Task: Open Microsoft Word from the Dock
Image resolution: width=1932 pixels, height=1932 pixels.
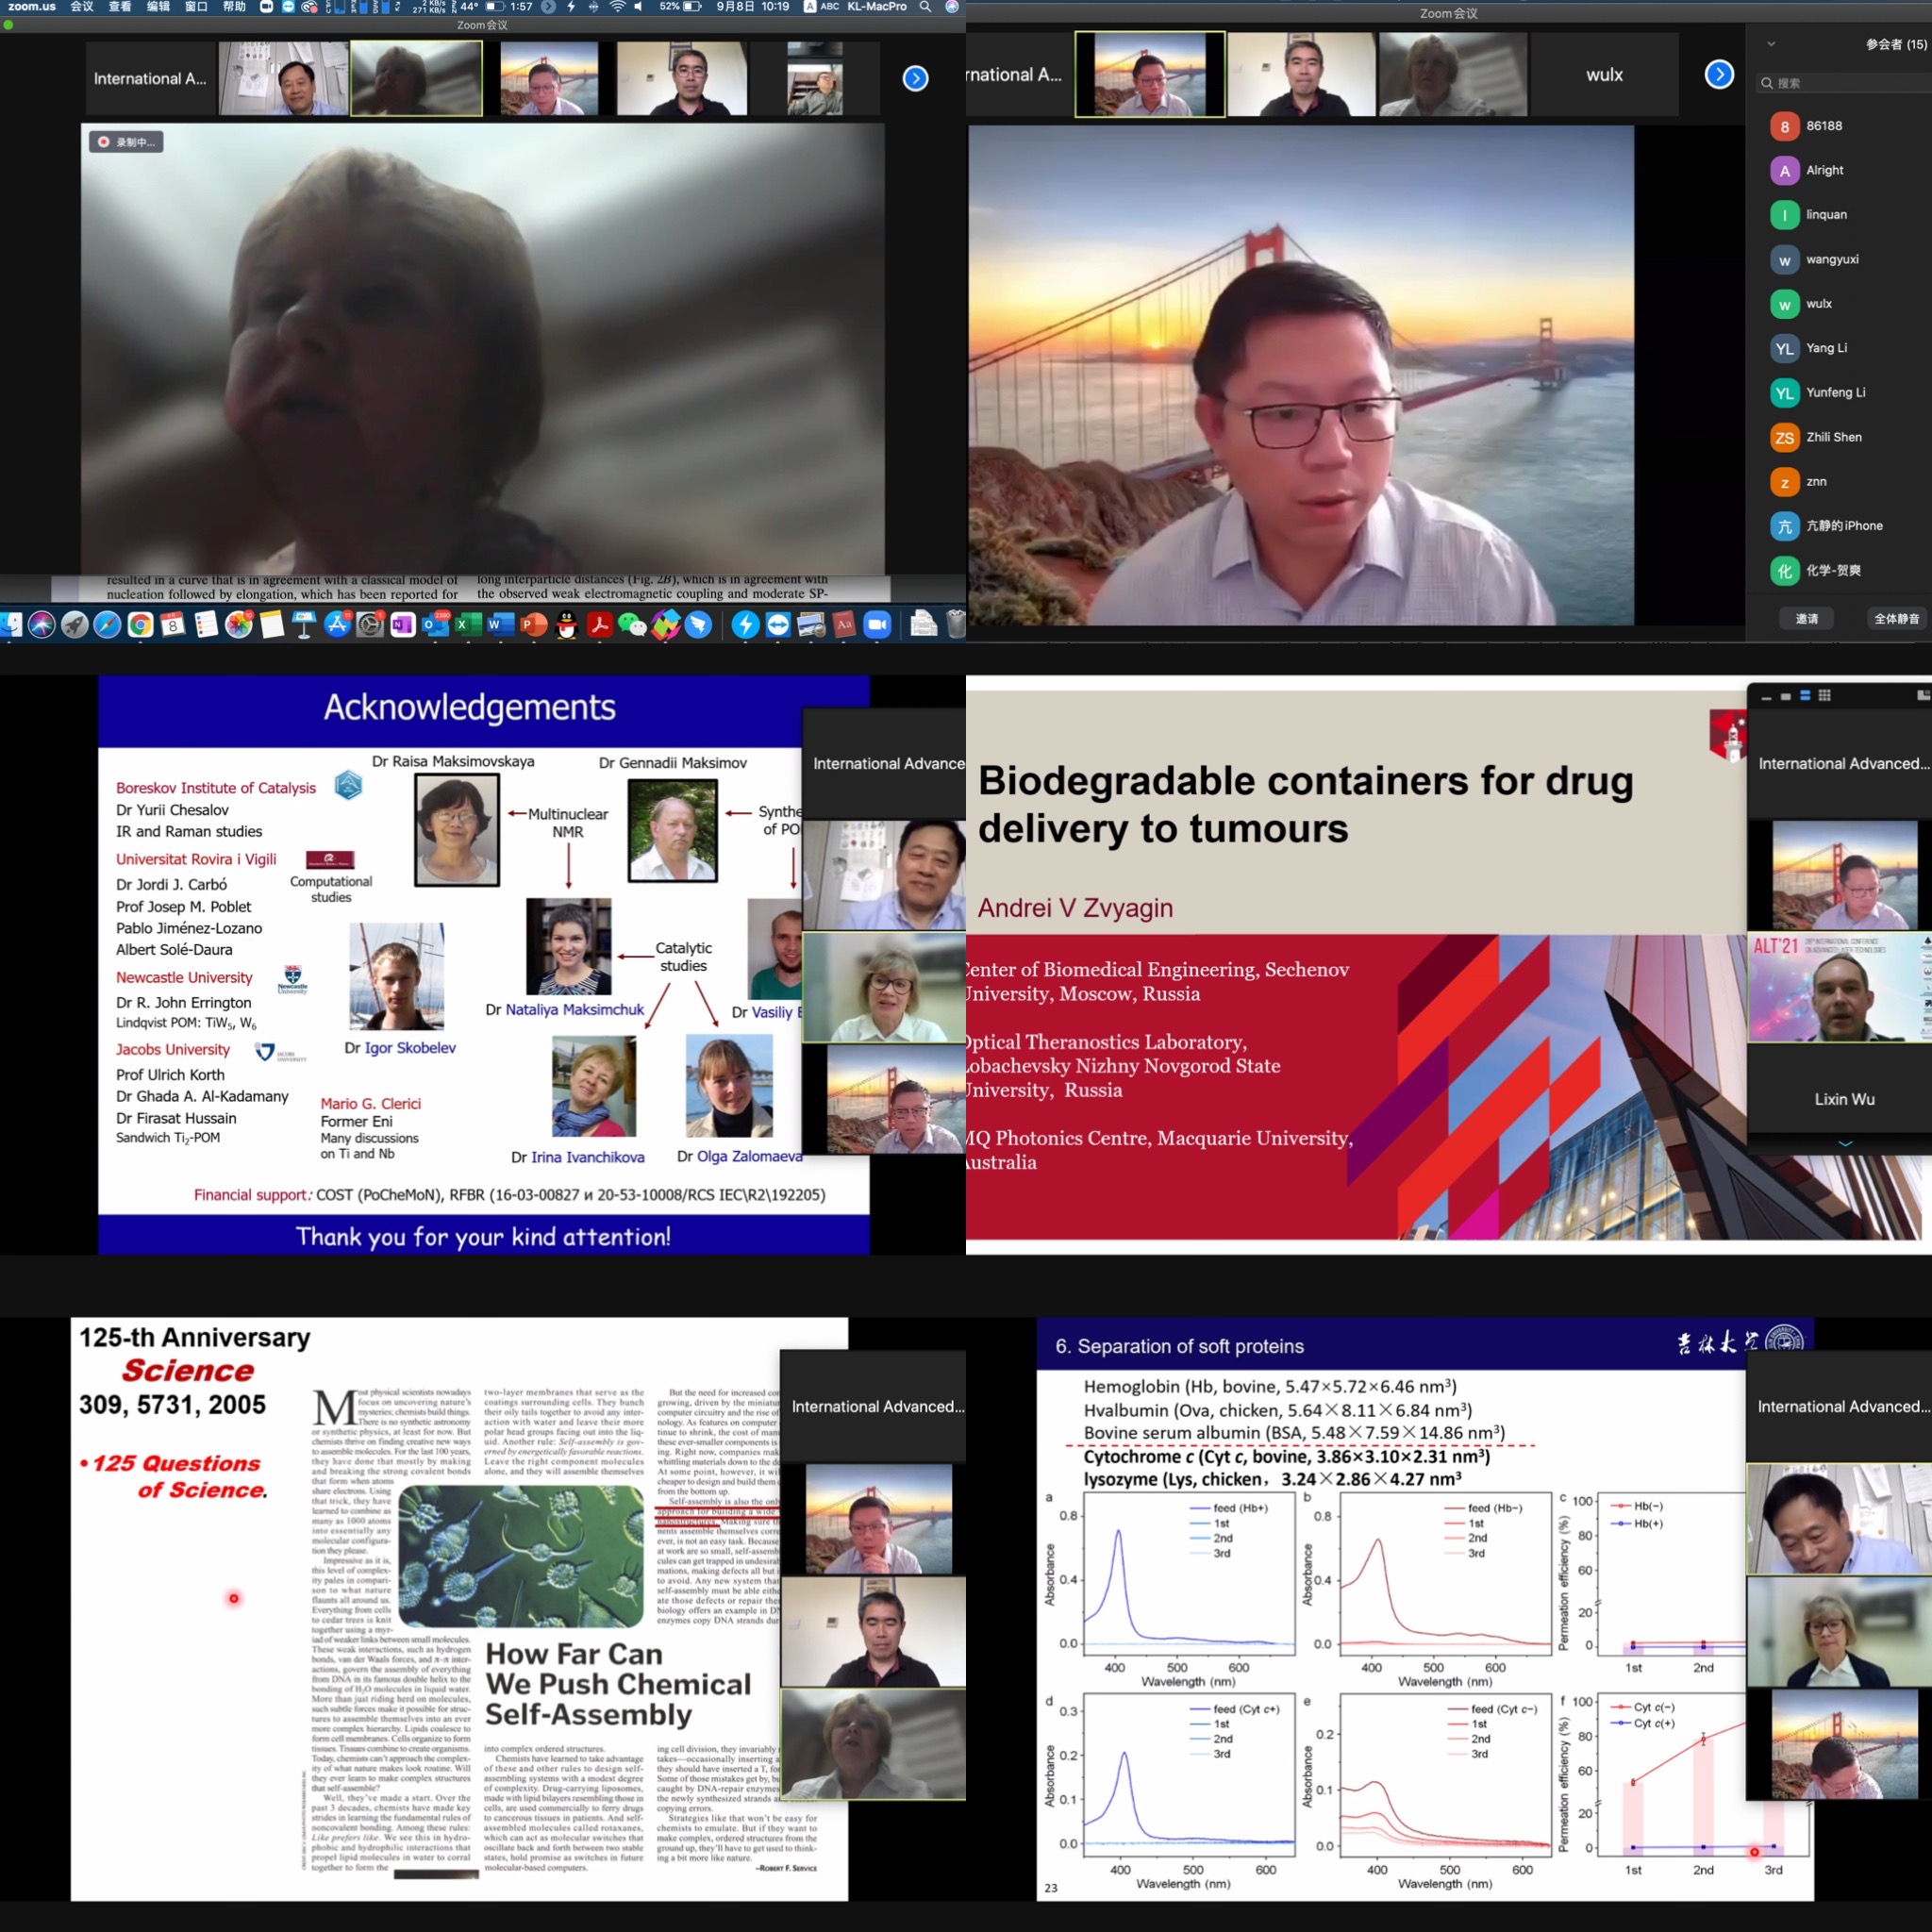Action: point(500,625)
